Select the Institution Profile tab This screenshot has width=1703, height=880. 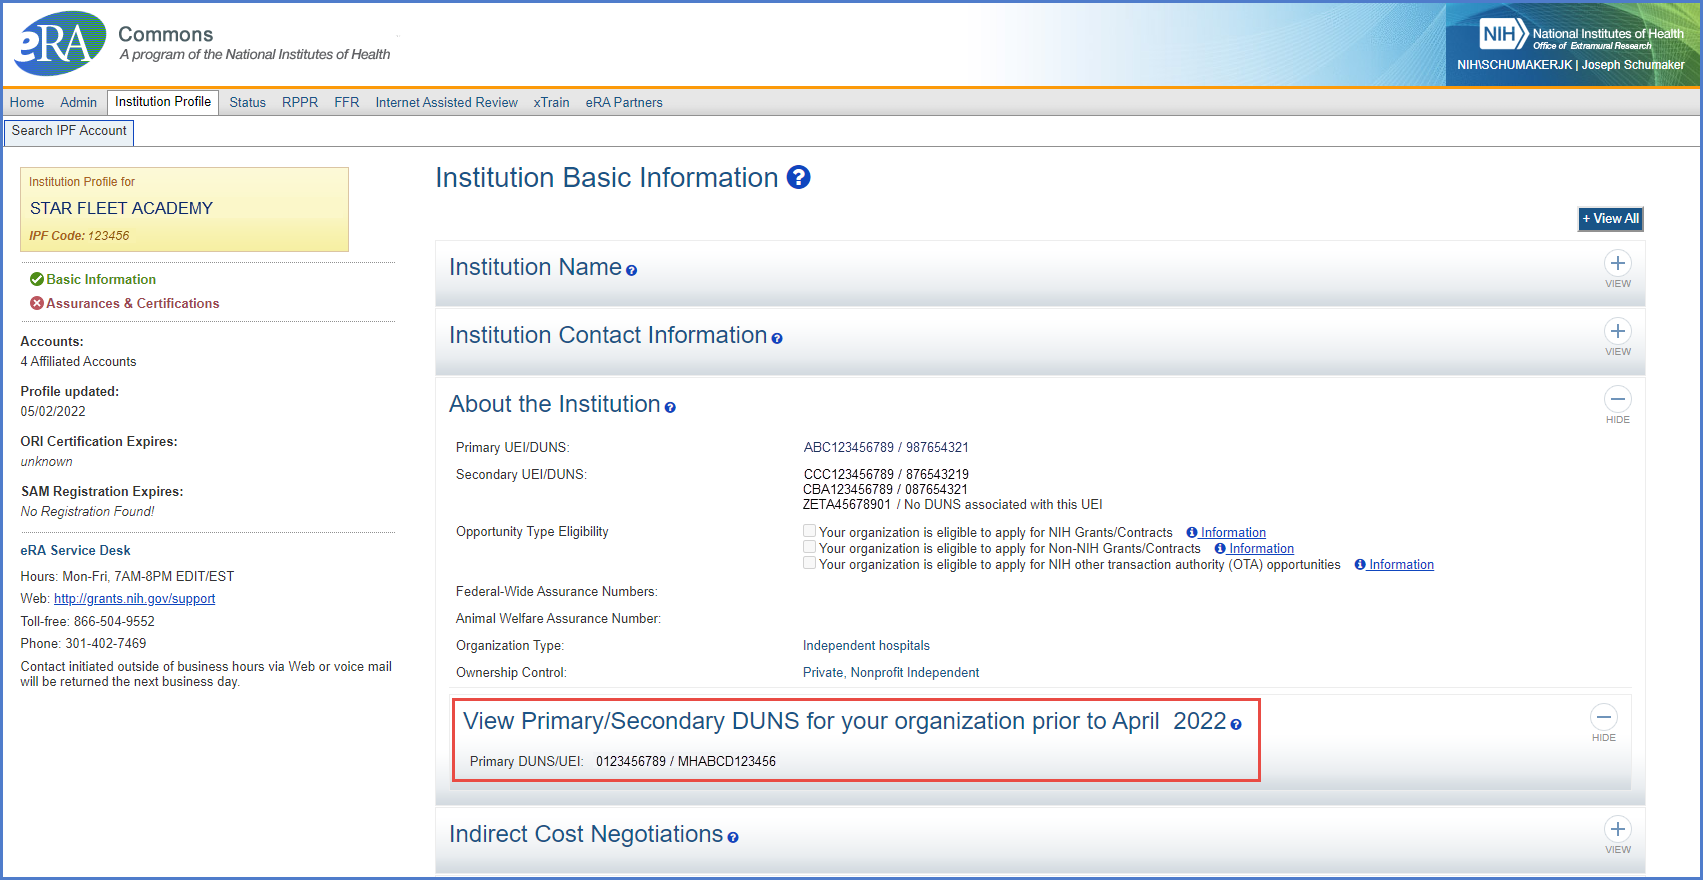(163, 102)
